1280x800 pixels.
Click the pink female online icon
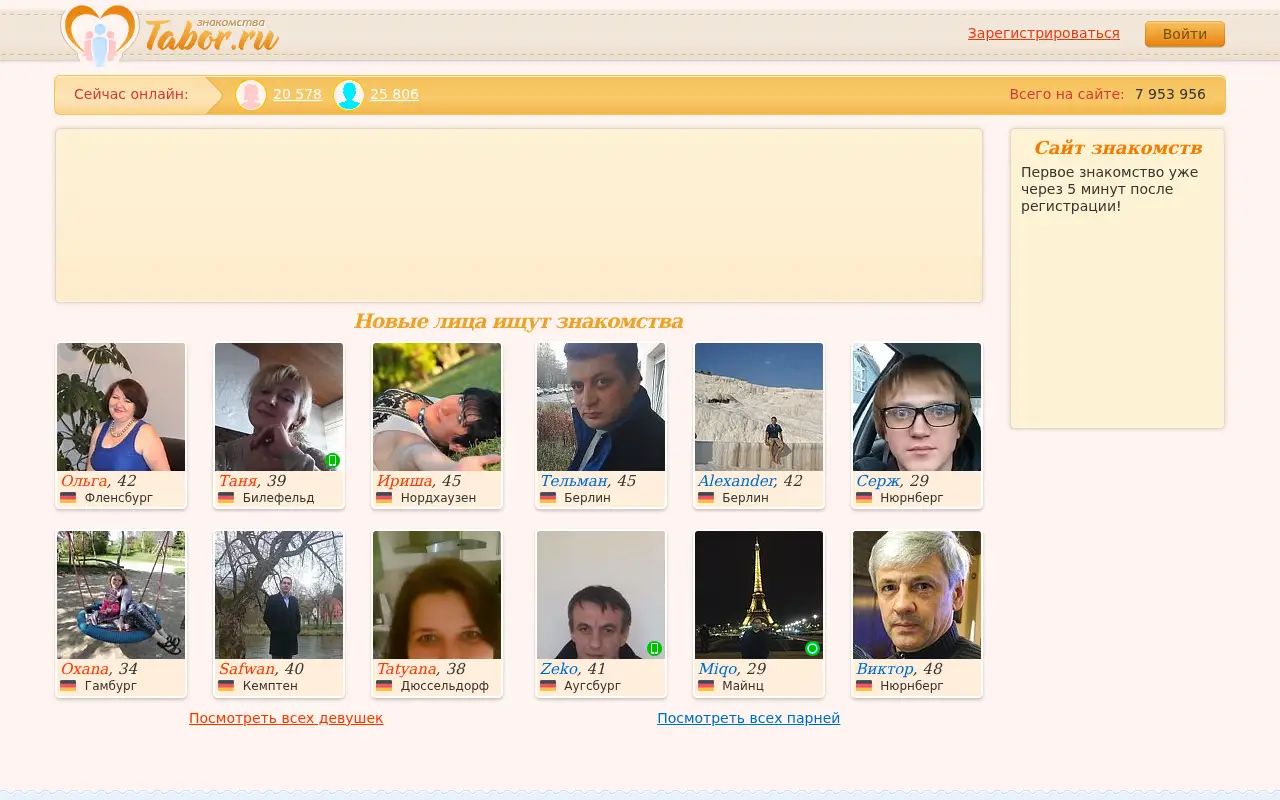(251, 95)
